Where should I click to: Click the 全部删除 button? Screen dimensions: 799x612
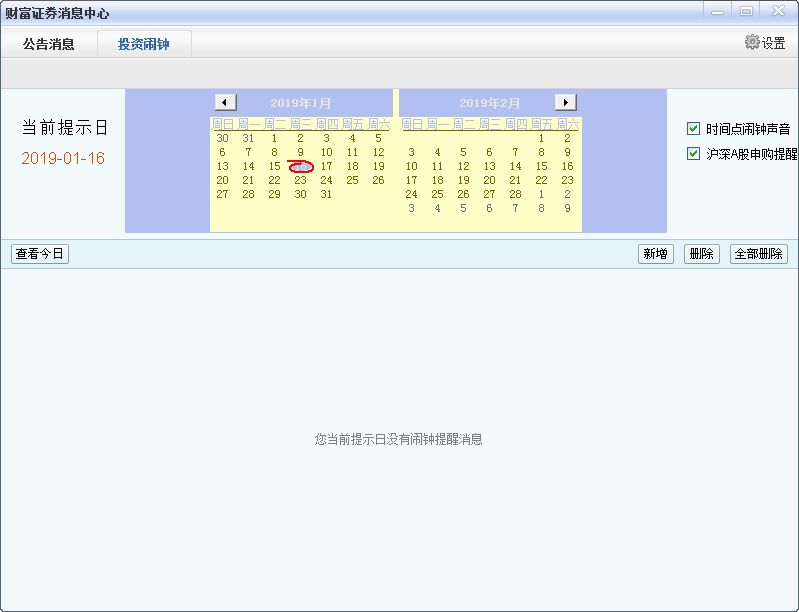(758, 254)
